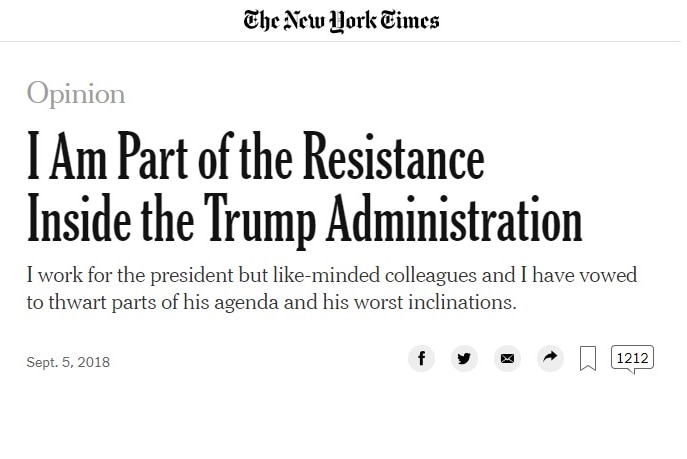Viewport: 687px width, 459px height.
Task: Go to the New York Times homepage logo
Action: [341, 21]
